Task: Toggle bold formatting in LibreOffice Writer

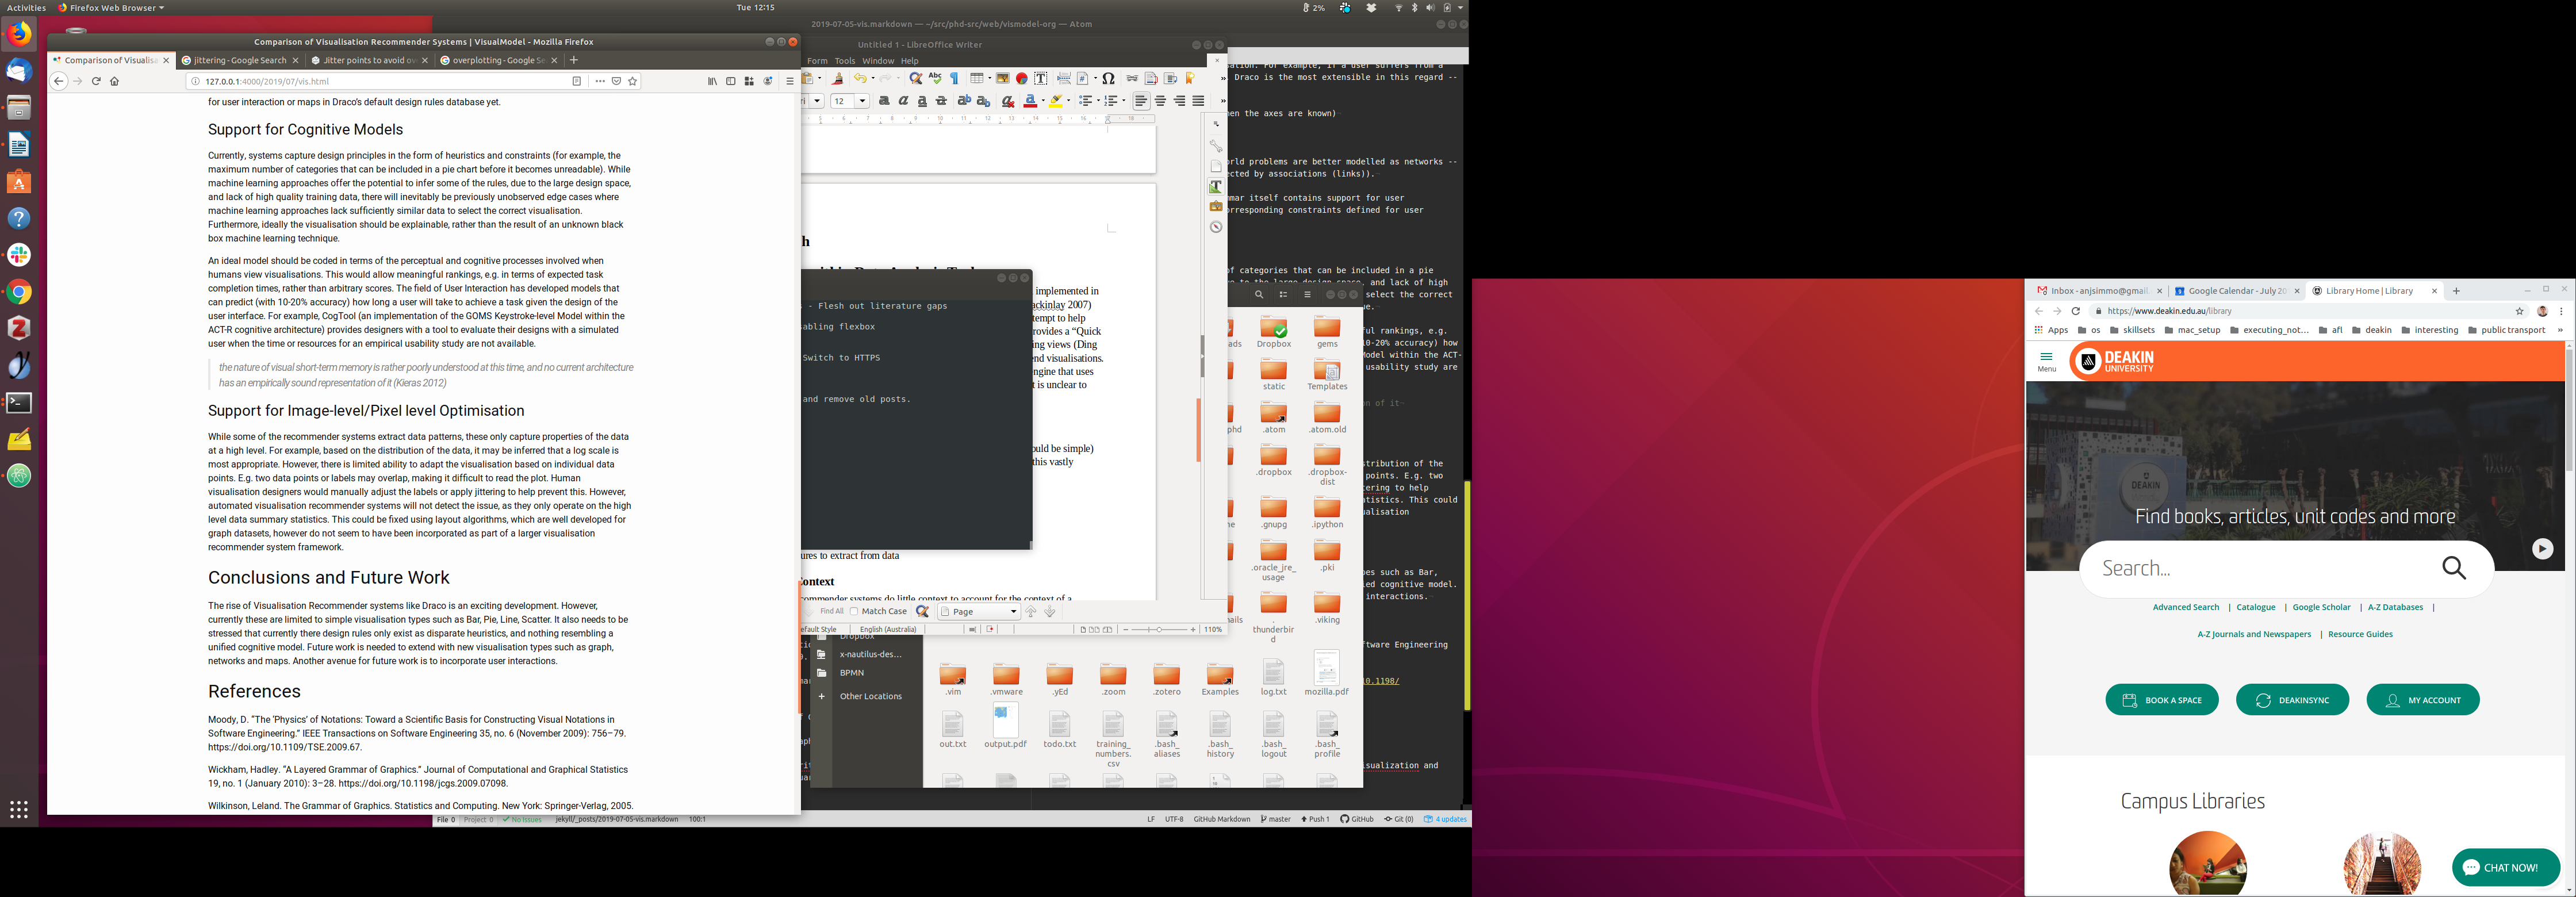Action: (x=884, y=101)
